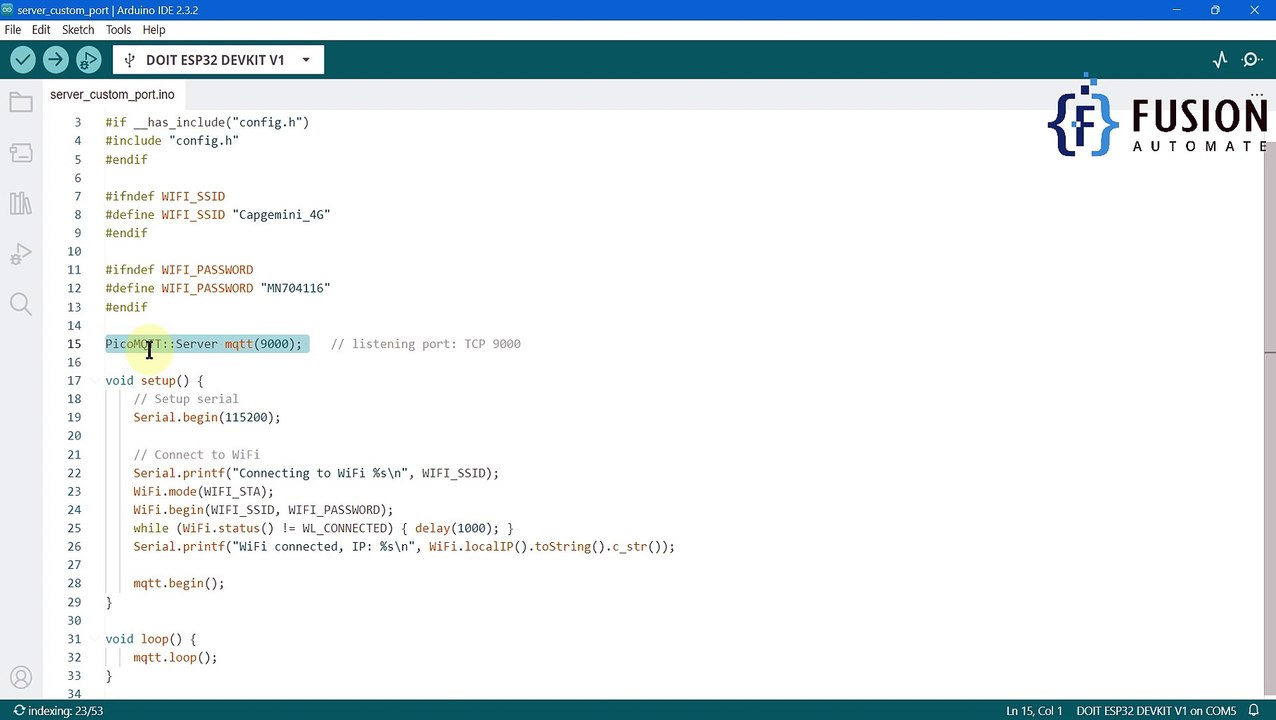
Task: Select the server_custom_port.ino tab
Action: point(112,95)
